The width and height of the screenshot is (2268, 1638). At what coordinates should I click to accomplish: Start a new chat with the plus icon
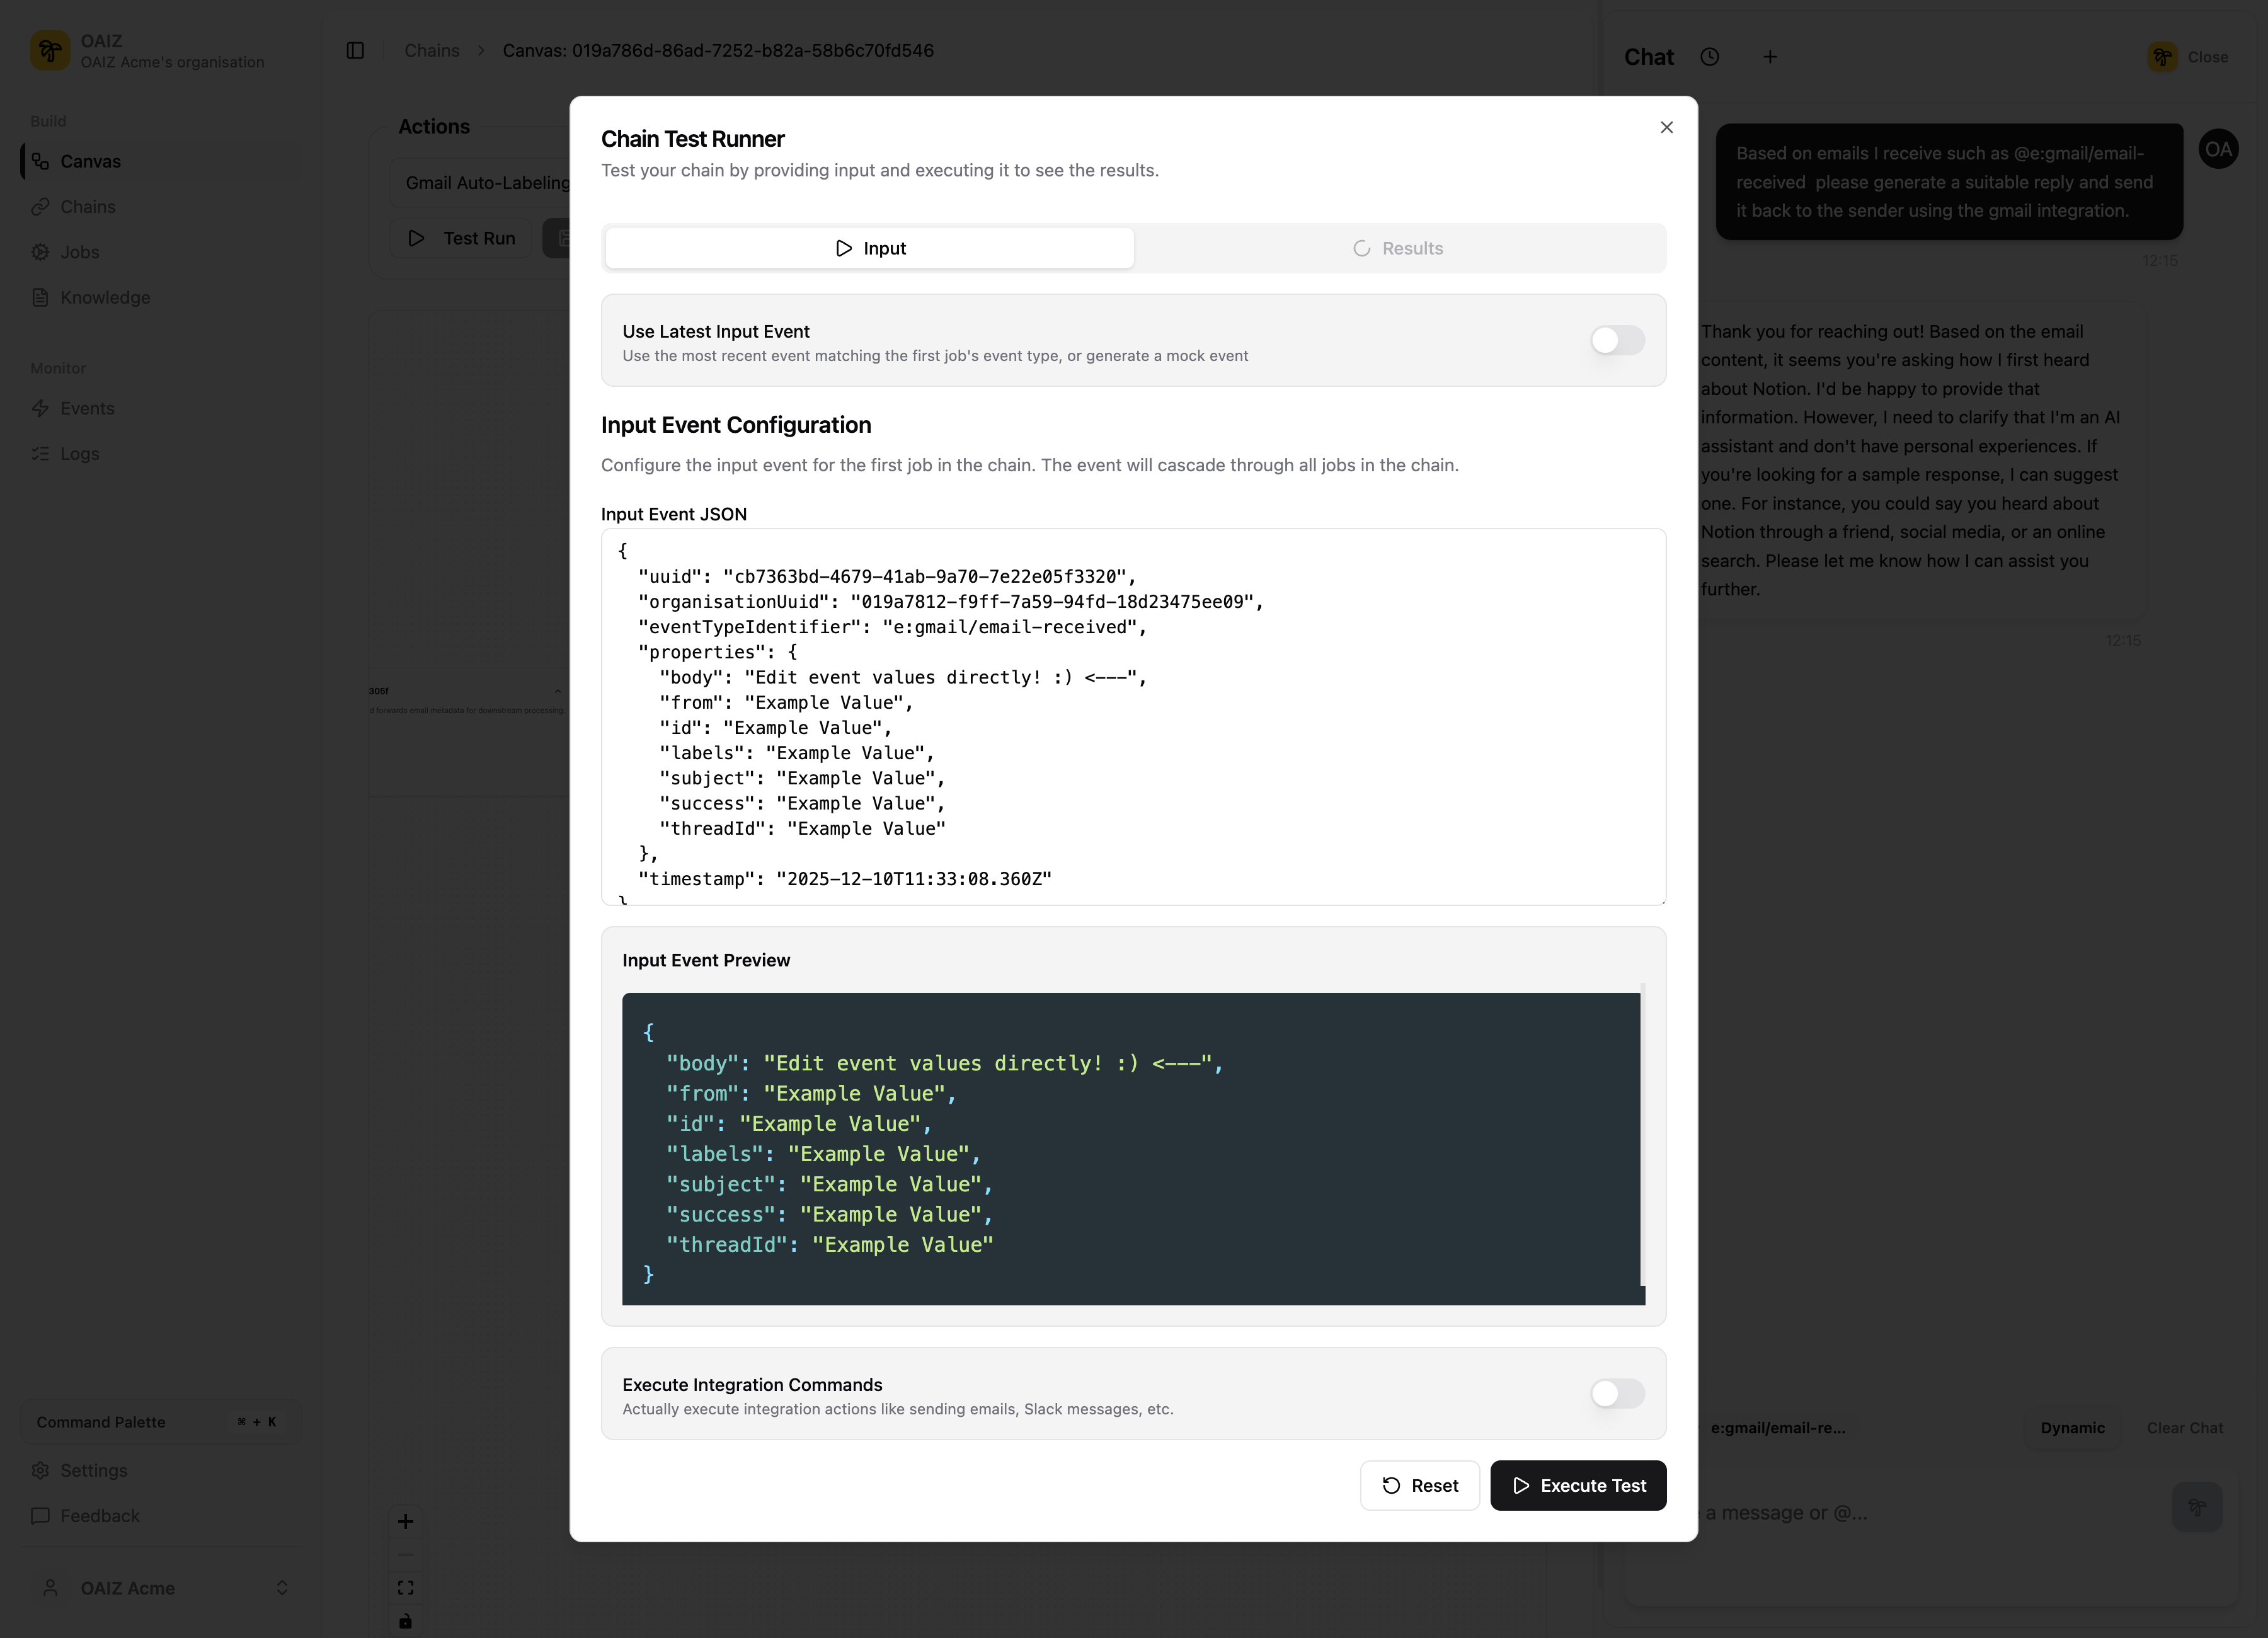coord(1770,57)
